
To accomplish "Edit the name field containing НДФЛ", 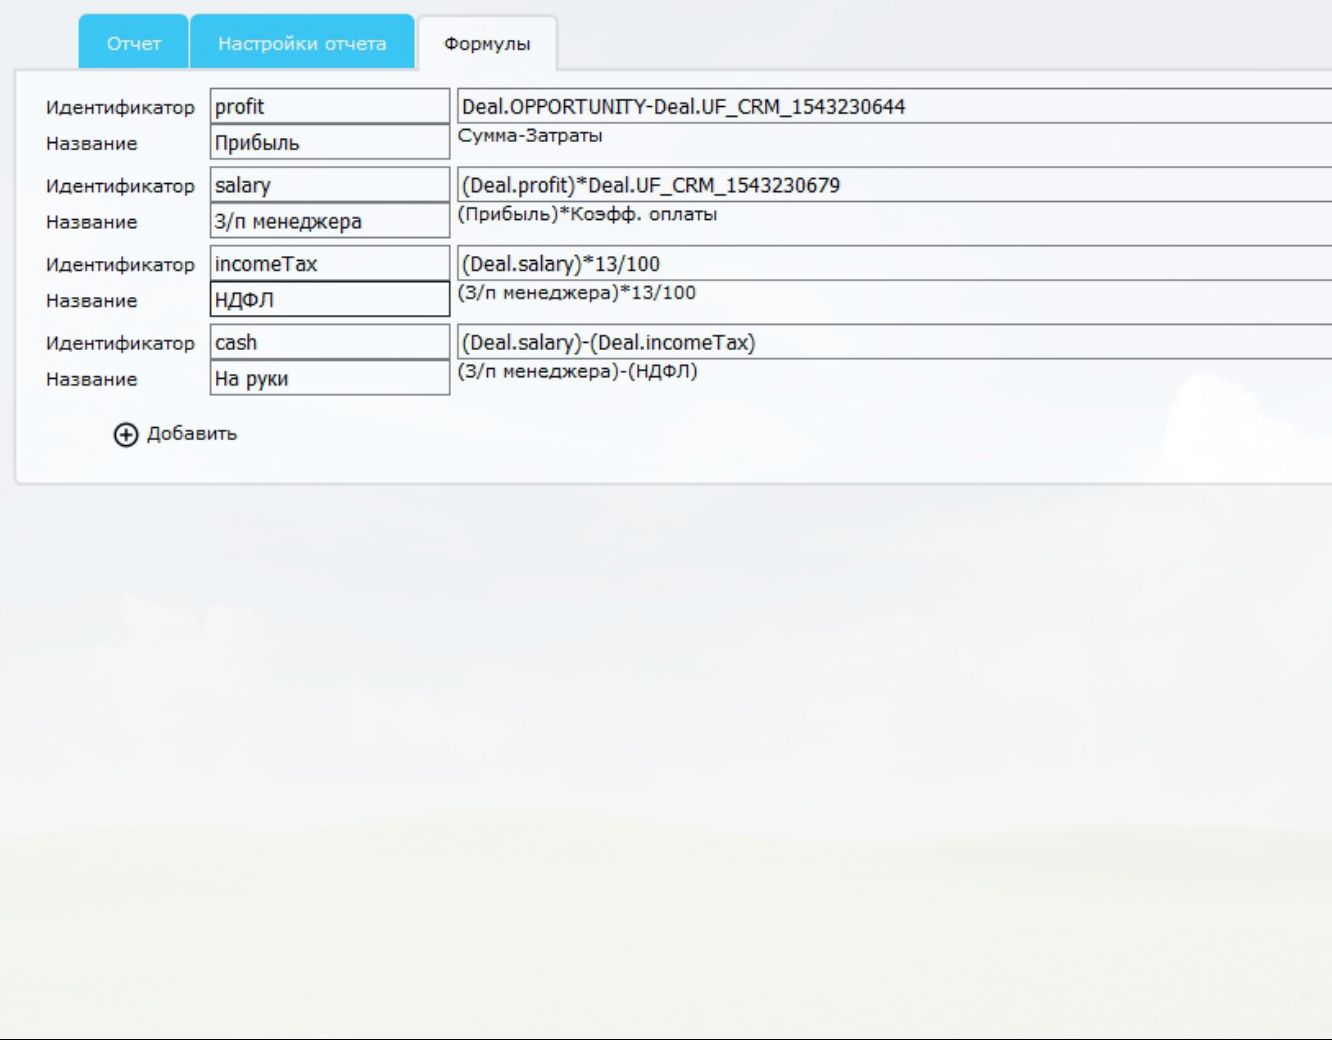I will (330, 299).
